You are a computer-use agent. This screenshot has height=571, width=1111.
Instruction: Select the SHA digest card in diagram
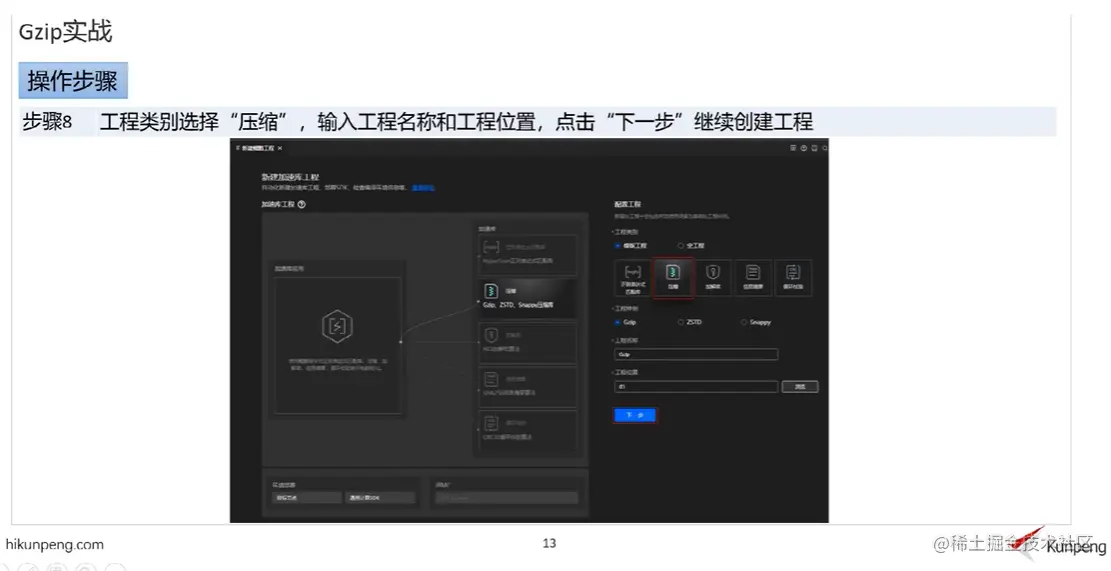528,386
